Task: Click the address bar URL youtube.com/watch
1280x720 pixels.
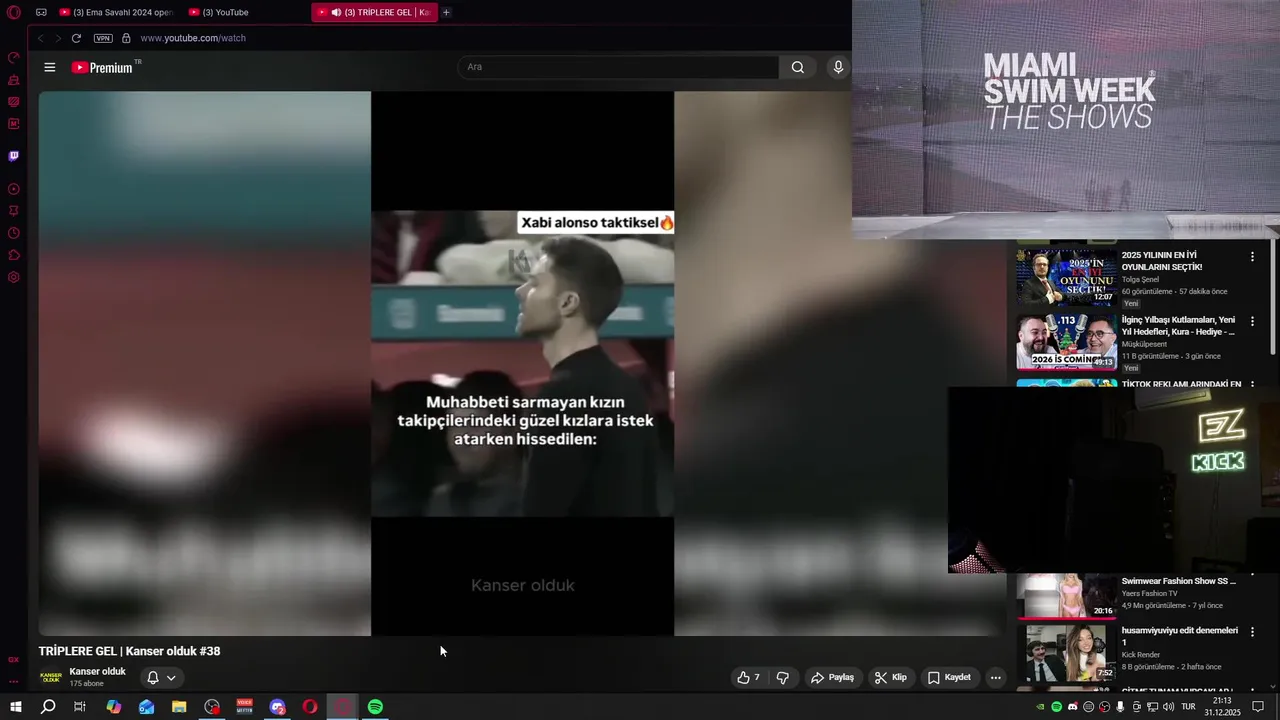Action: pyautogui.click(x=193, y=38)
